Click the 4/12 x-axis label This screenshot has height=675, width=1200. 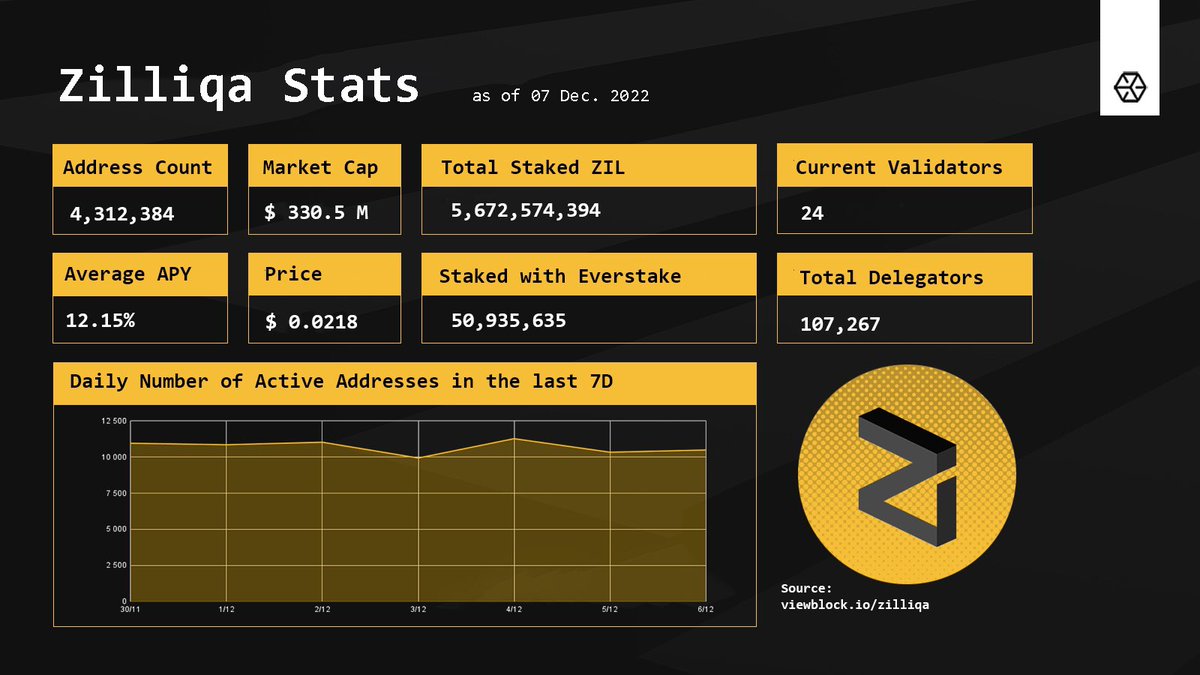514,610
